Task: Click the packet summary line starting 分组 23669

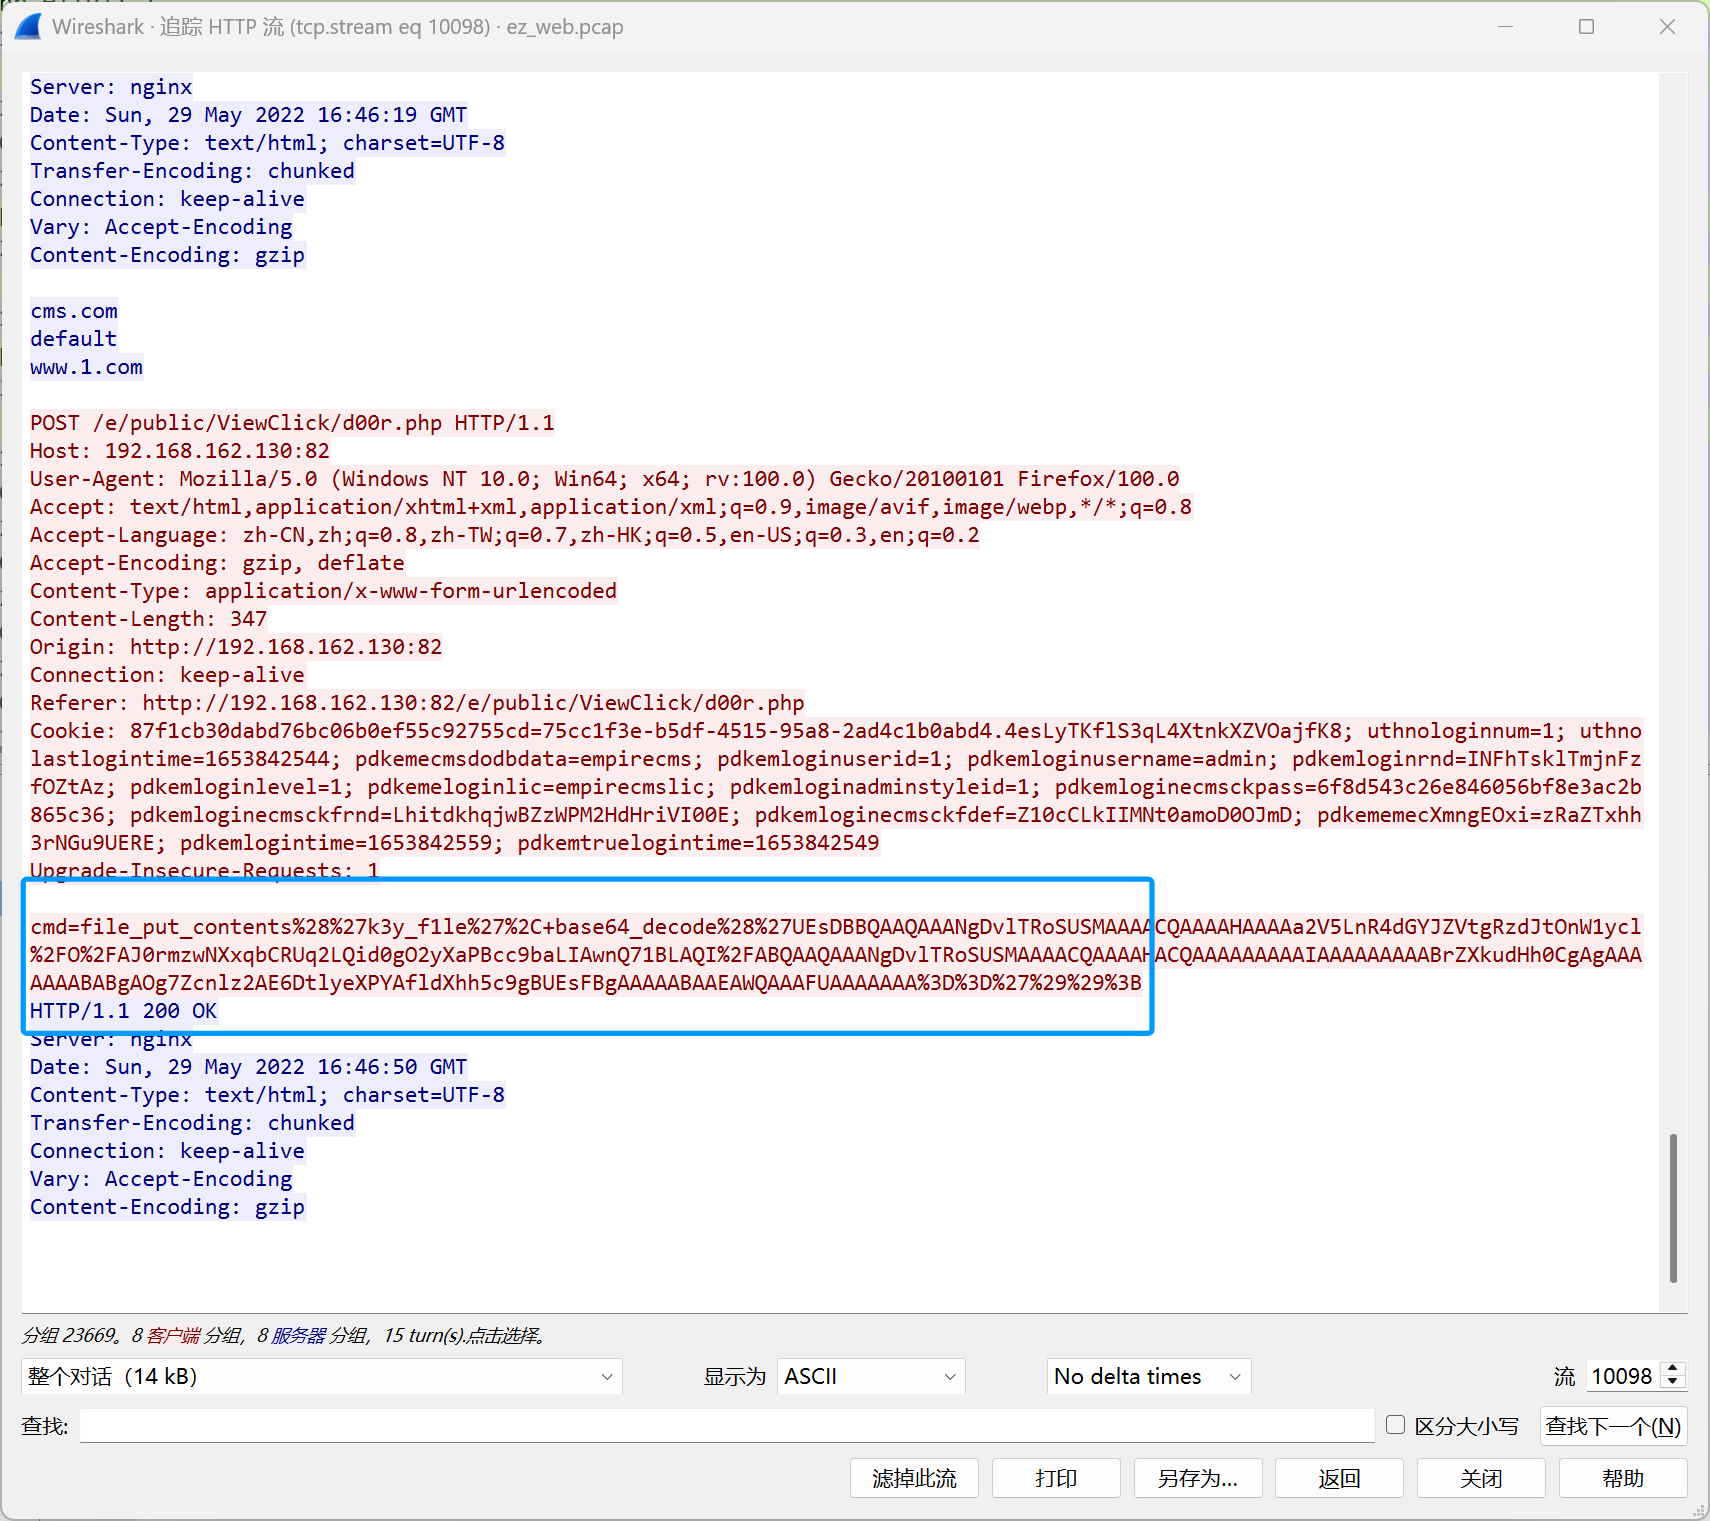Action: [x=284, y=1335]
